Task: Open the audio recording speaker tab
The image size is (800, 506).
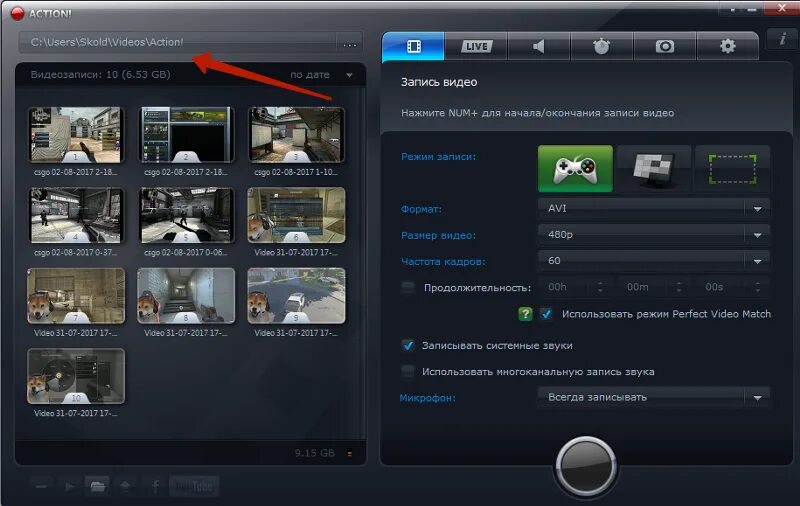Action: pos(539,46)
